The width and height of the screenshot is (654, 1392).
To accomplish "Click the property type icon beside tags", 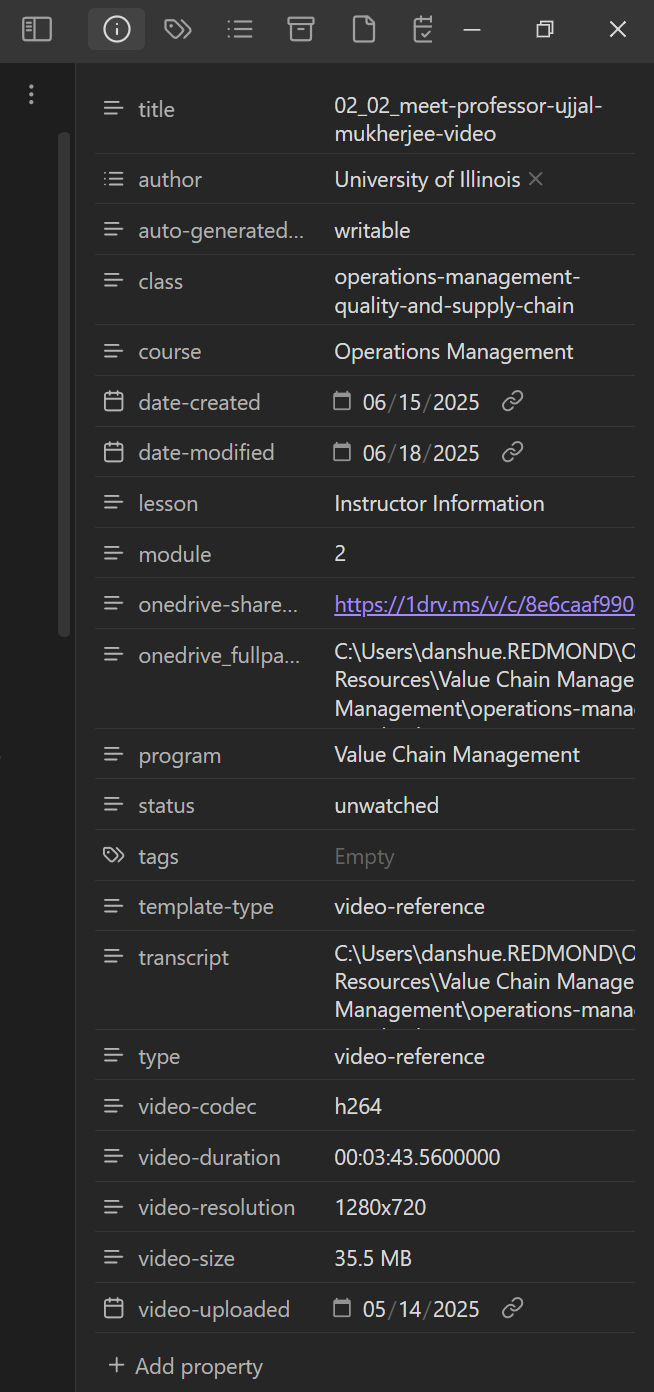I will click(x=114, y=856).
